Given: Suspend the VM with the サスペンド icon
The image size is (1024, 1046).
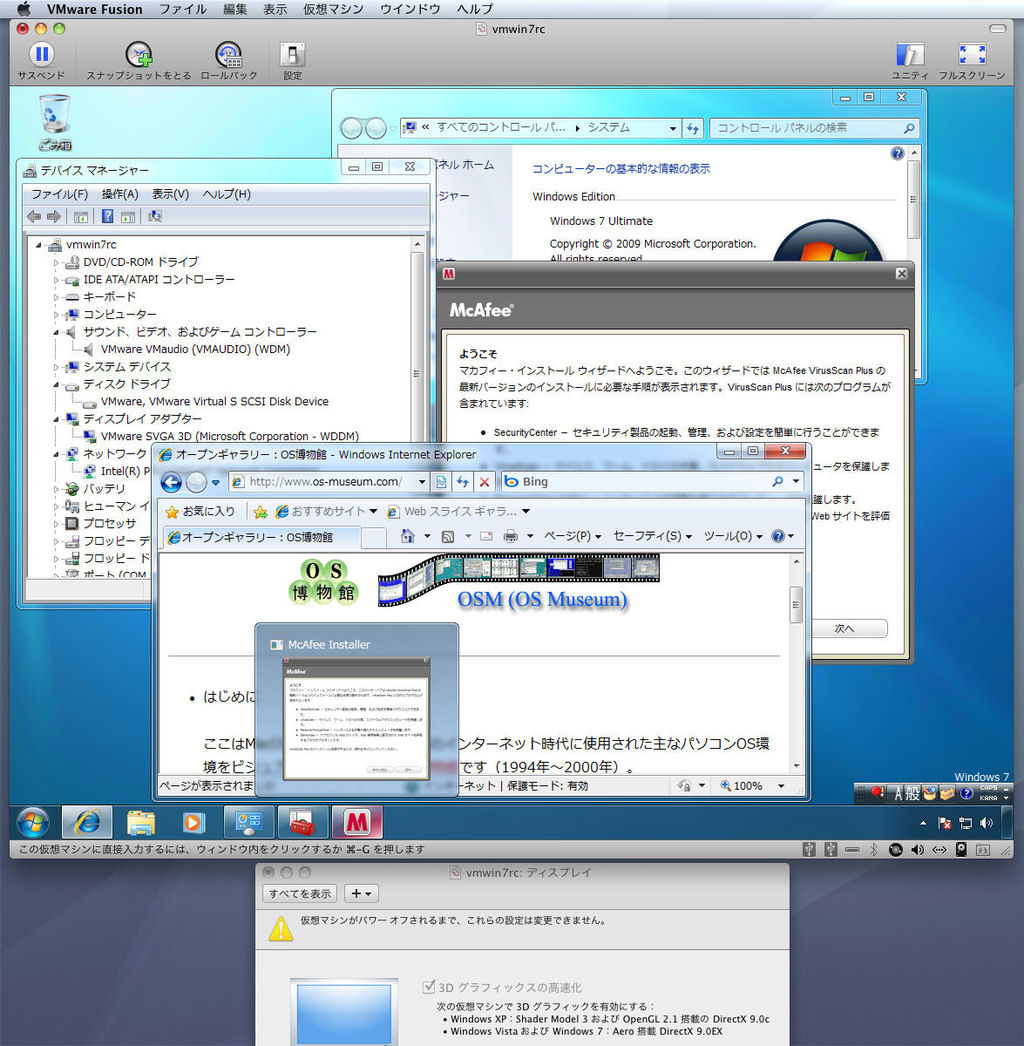Looking at the screenshot, I should click(41, 55).
